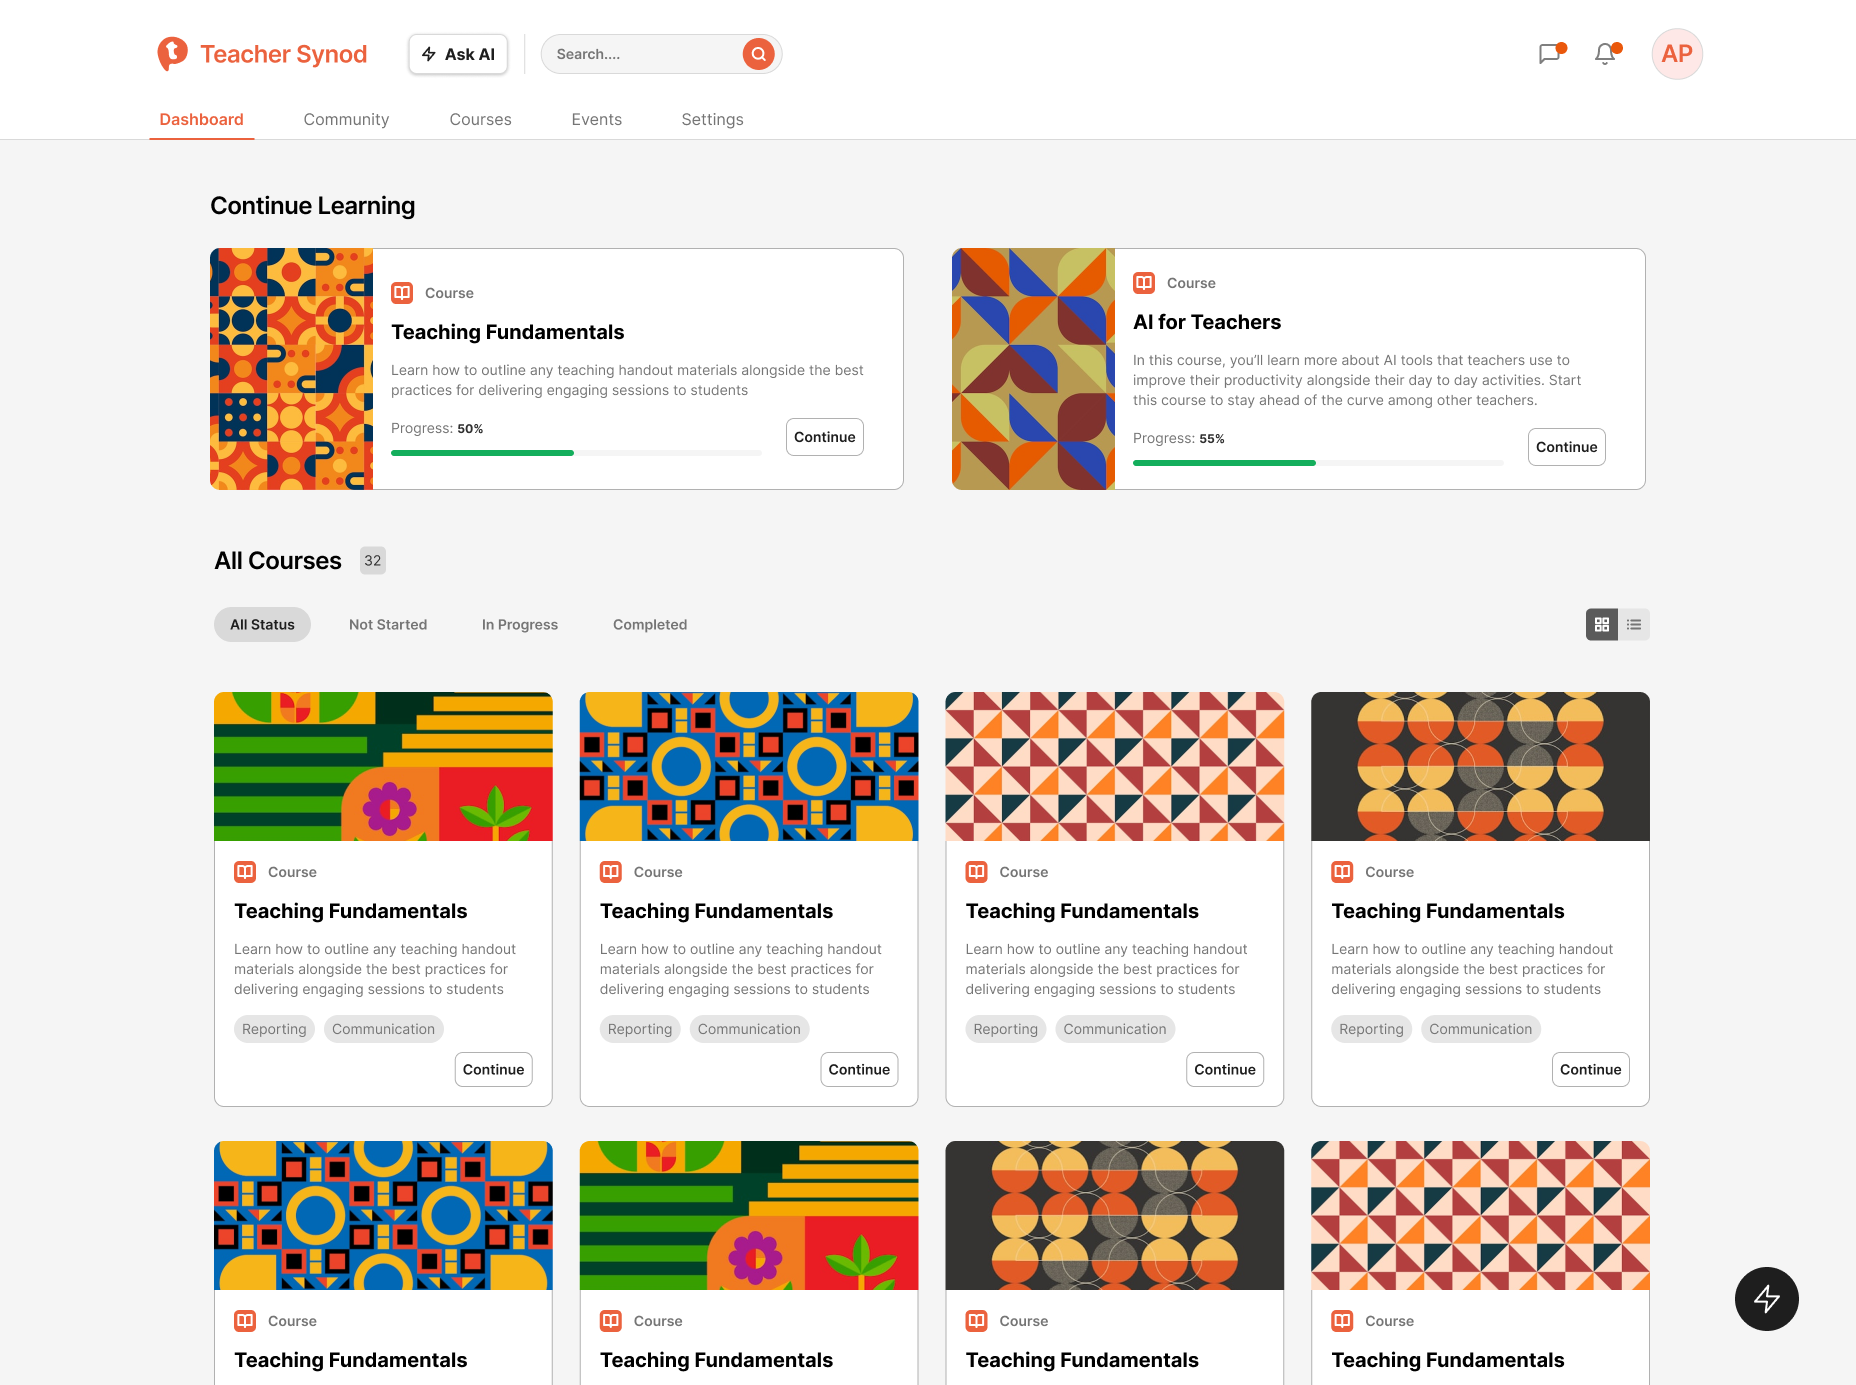This screenshot has height=1385, width=1856.
Task: Click Communication tag on green stripes card
Action: coord(384,1029)
